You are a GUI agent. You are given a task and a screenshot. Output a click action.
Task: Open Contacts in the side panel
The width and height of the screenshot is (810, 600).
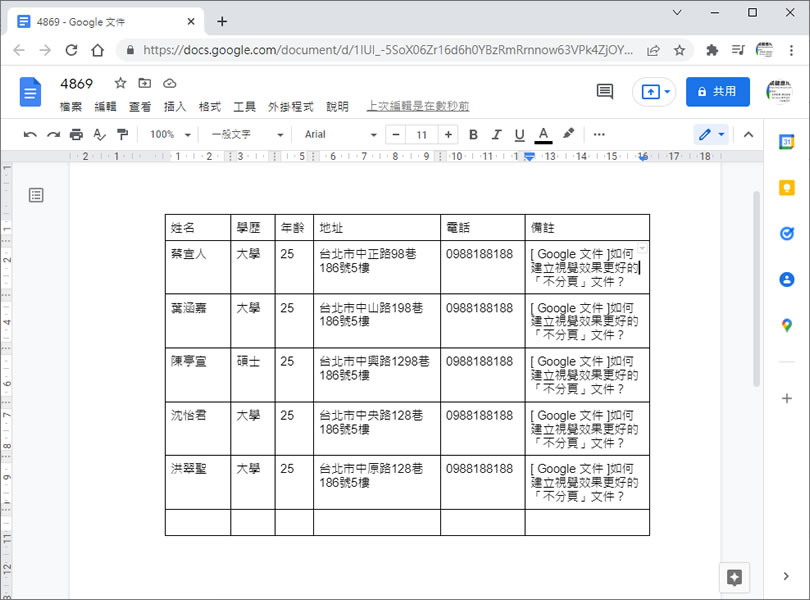786,280
